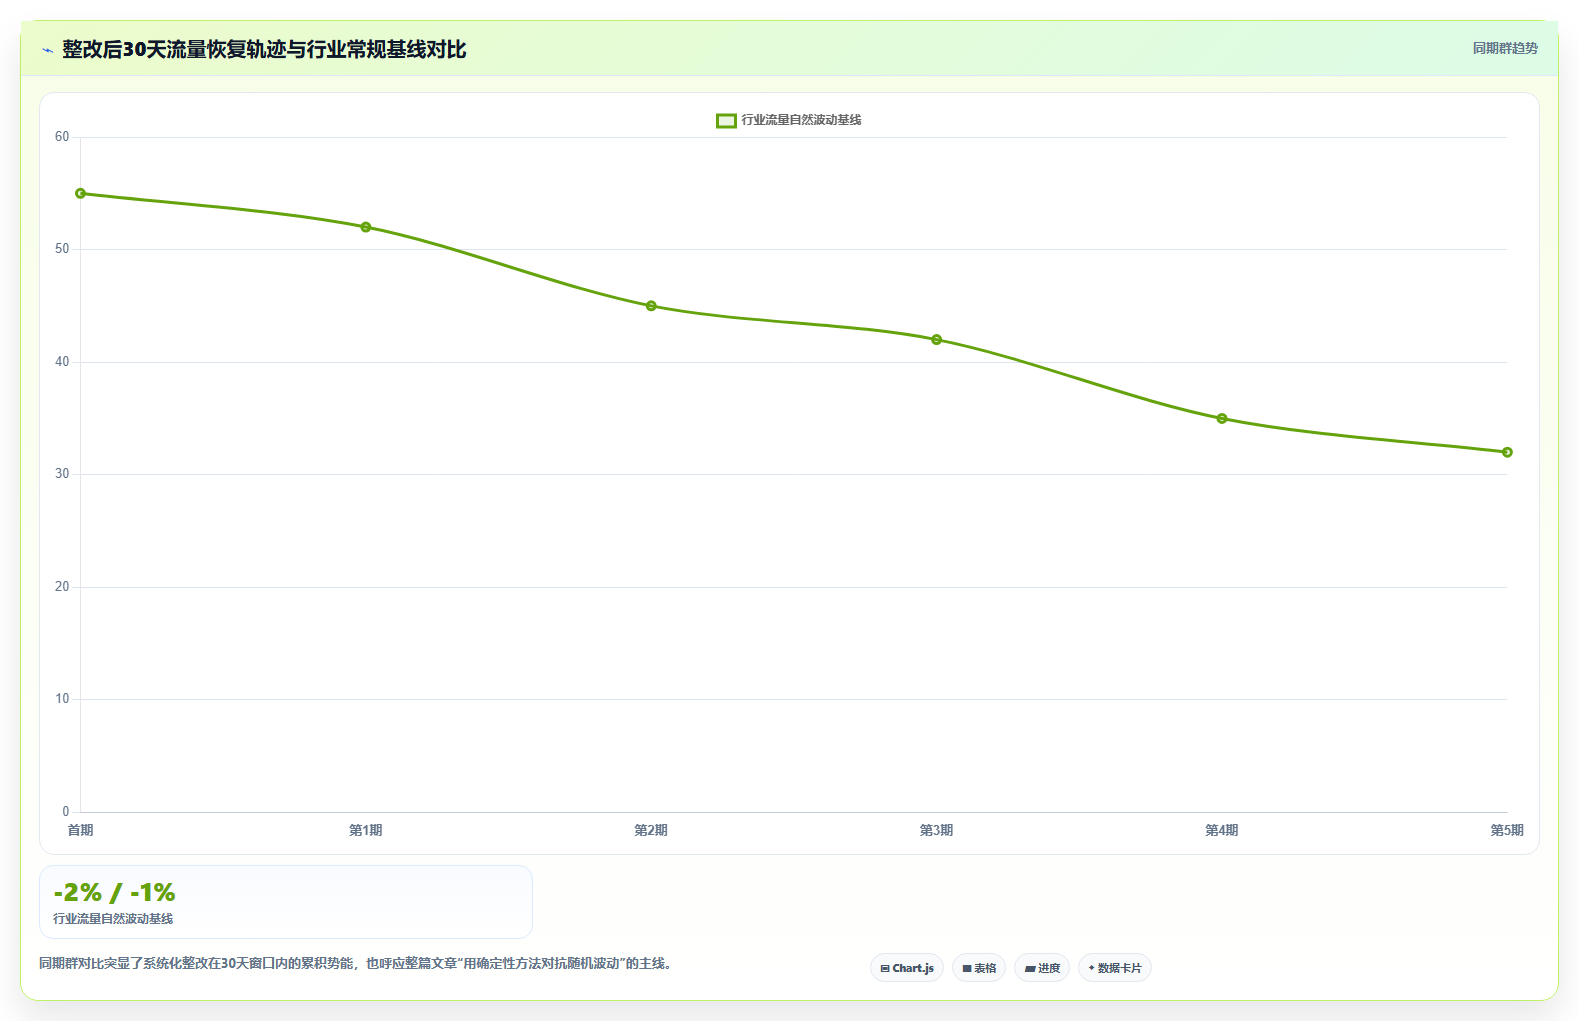The height and width of the screenshot is (1021, 1579).
Task: Click the y-axis value 30
Action: click(x=62, y=474)
